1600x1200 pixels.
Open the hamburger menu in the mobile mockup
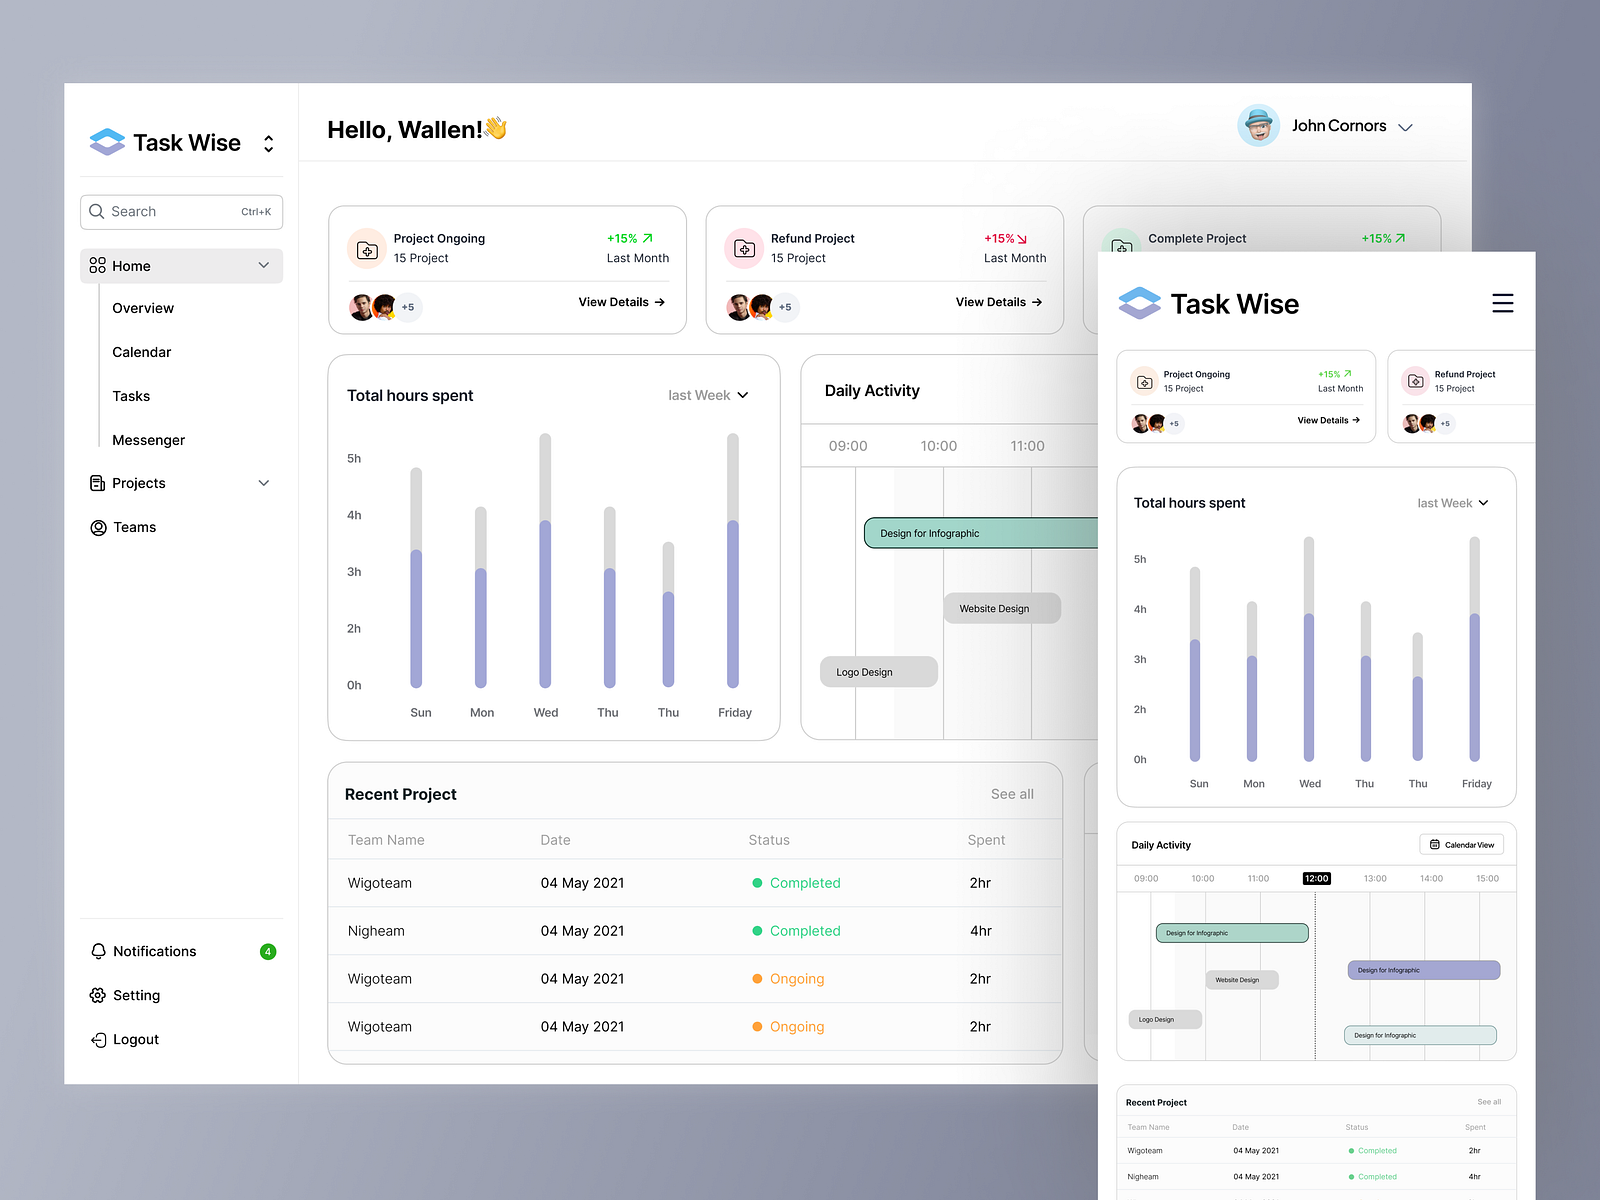pos(1502,303)
